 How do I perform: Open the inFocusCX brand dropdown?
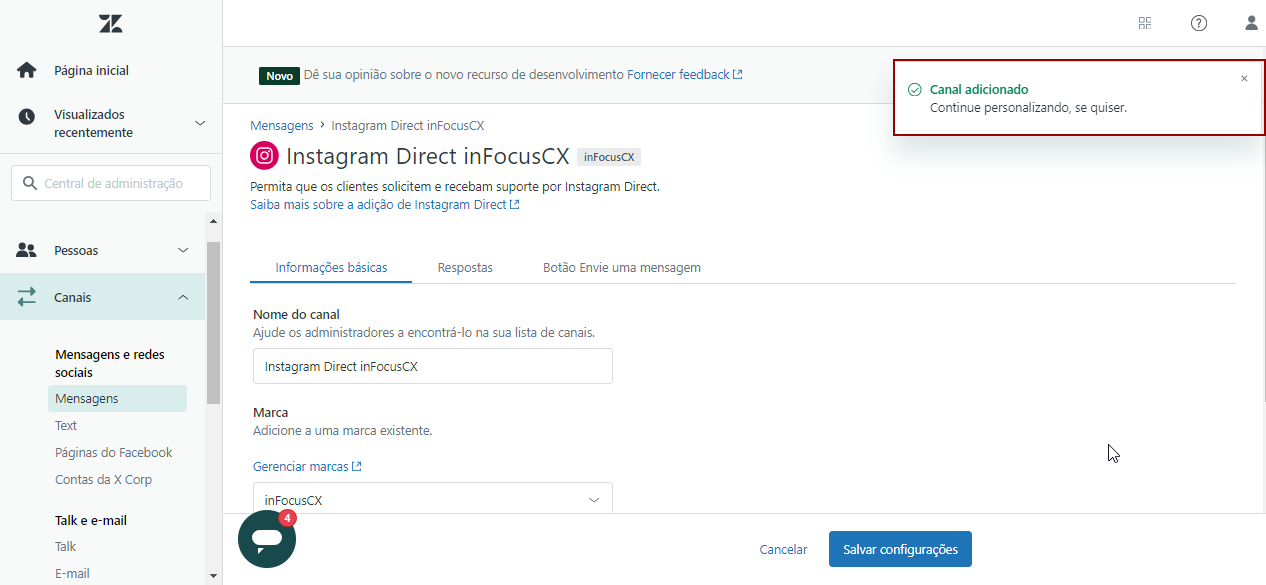[432, 499]
